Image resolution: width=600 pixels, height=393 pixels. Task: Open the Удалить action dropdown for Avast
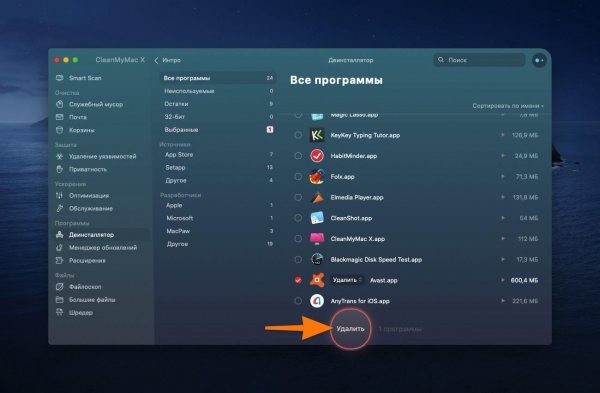click(347, 280)
